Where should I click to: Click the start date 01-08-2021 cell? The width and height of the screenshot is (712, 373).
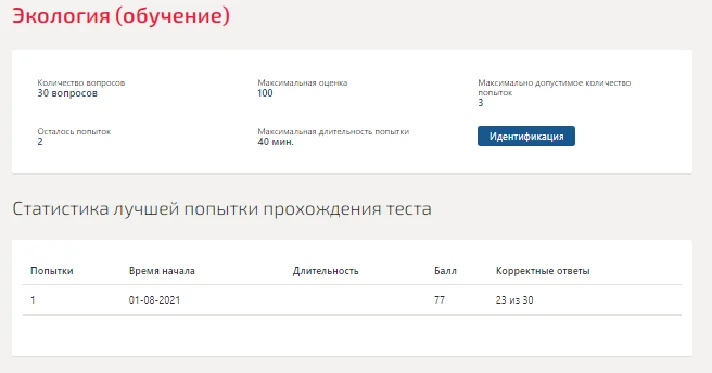(x=154, y=300)
